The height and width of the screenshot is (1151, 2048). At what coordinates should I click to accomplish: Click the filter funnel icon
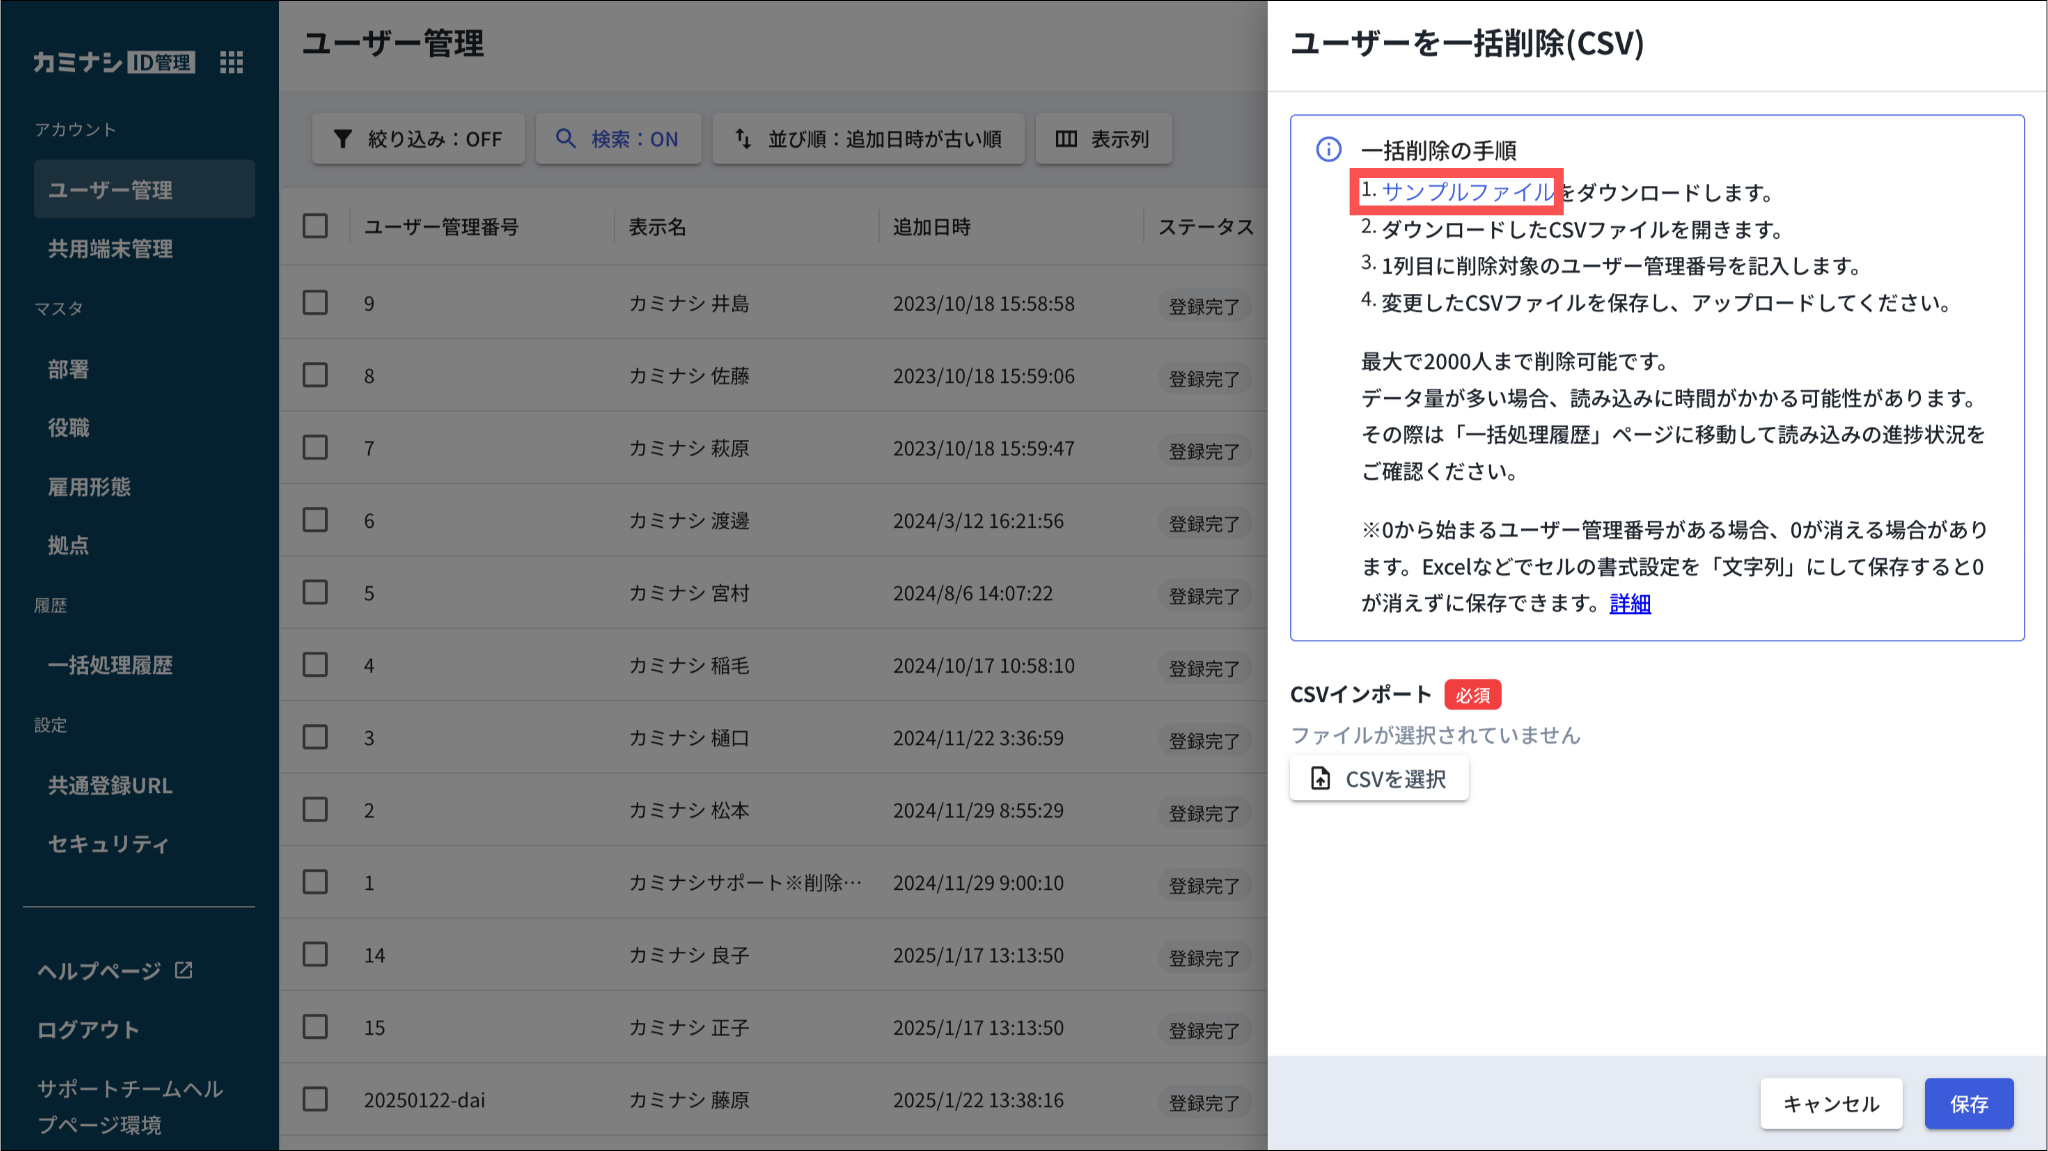[x=343, y=139]
